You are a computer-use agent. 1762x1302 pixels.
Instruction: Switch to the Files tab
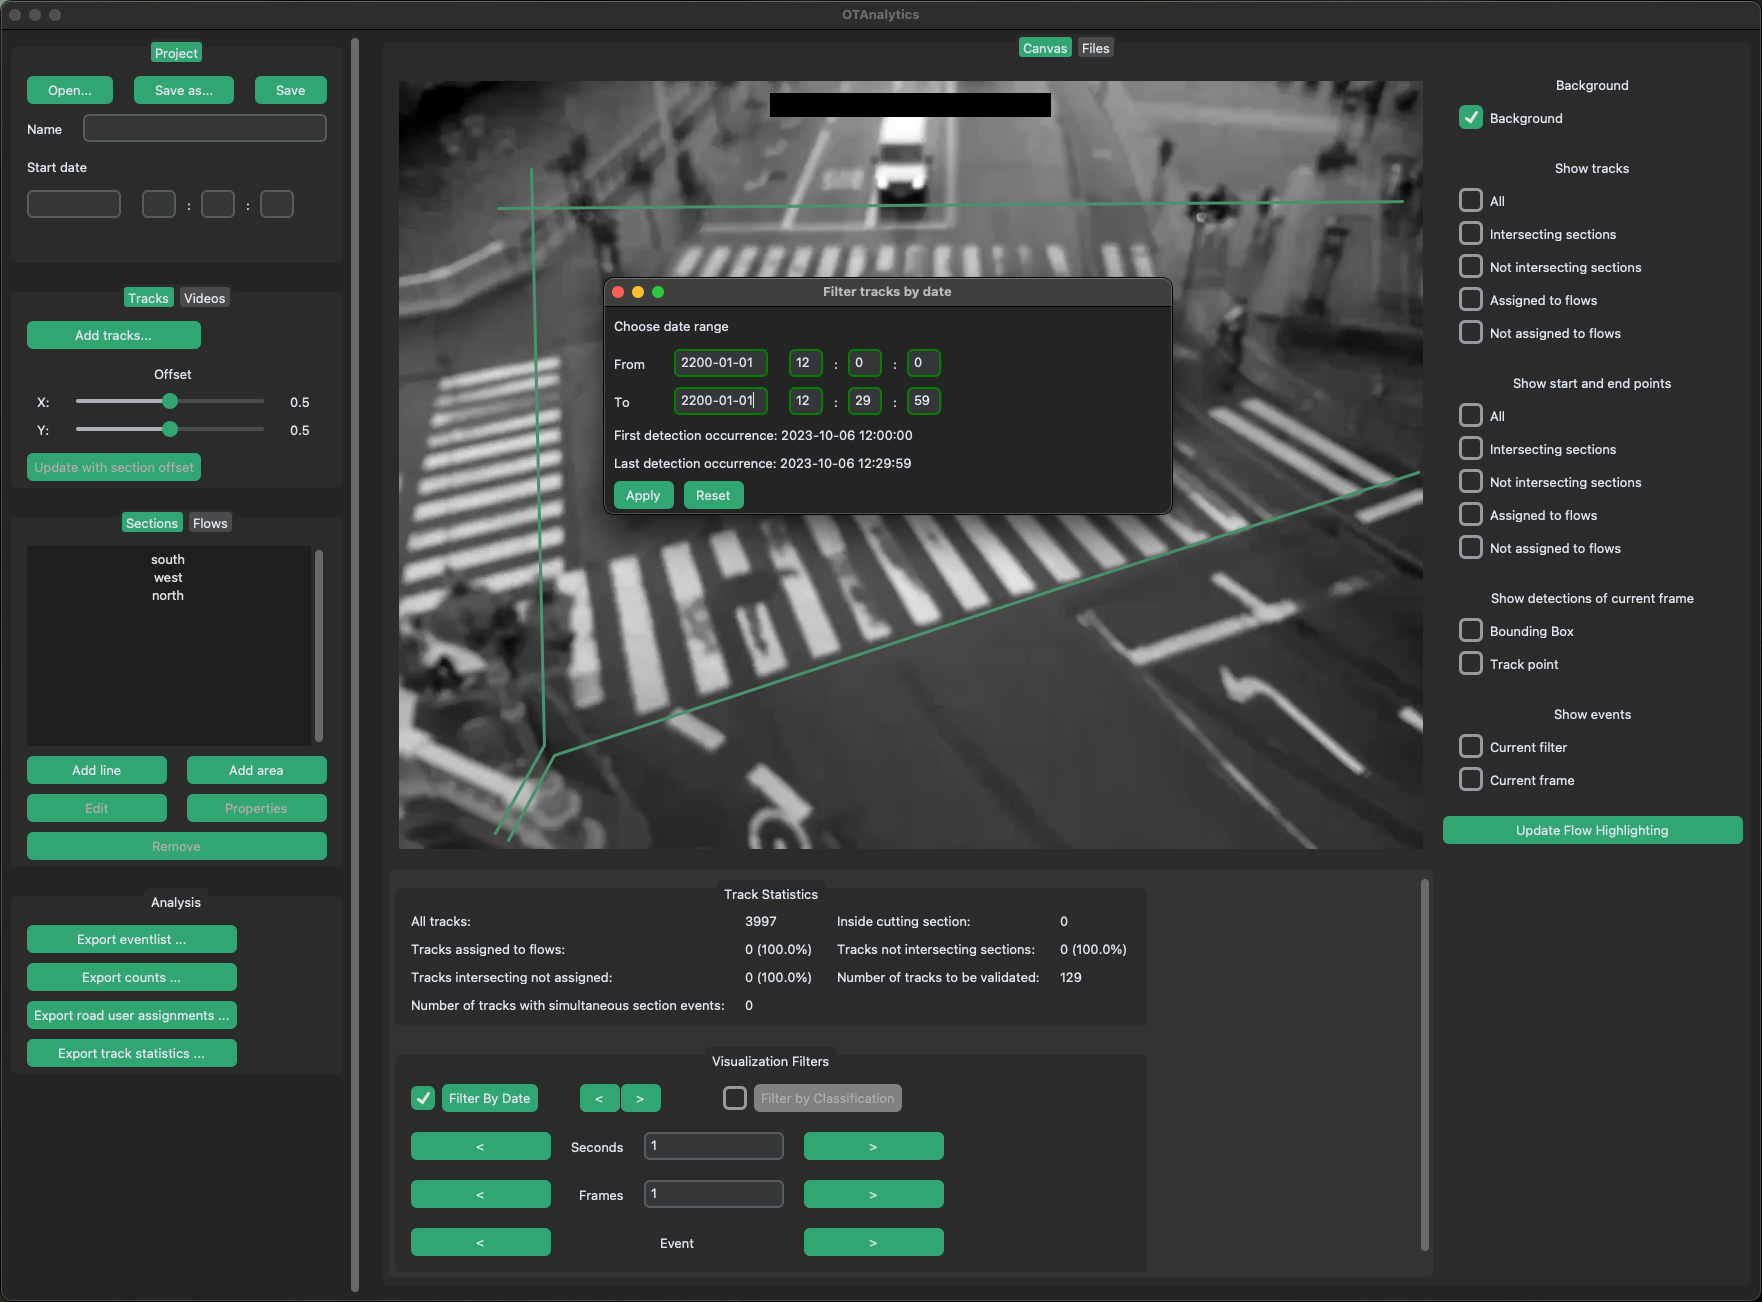1095,47
